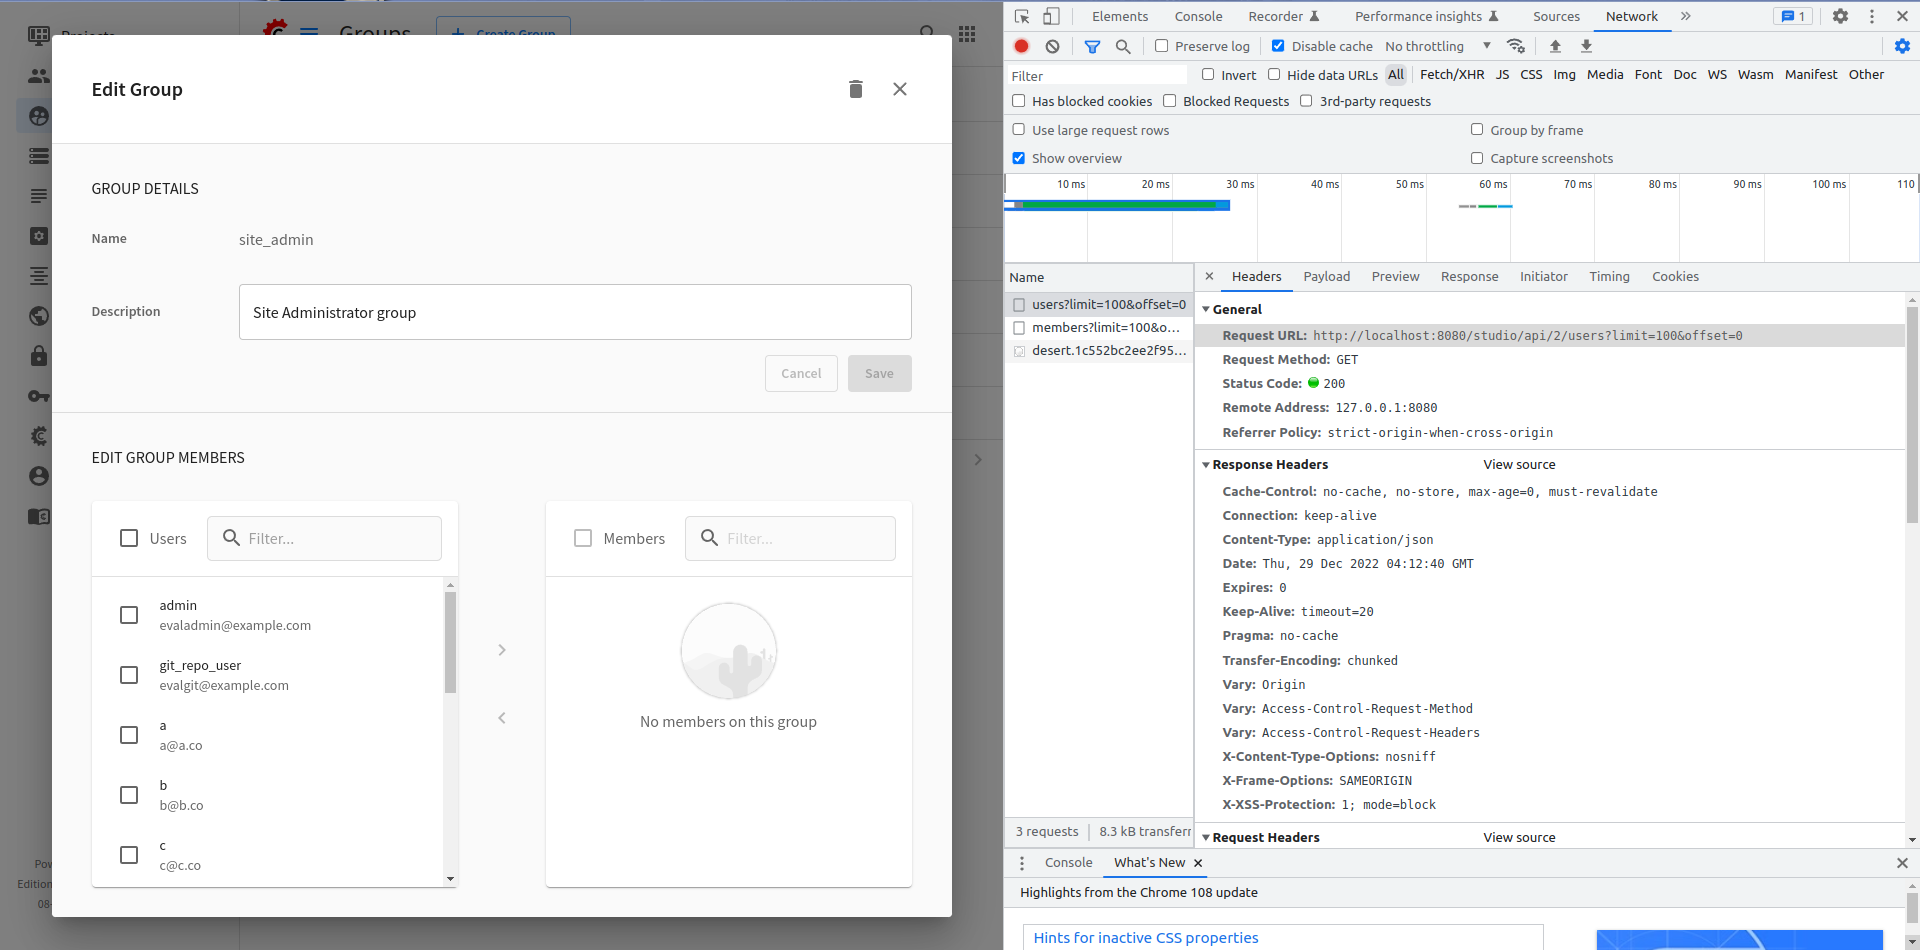View source of Response Headers
1920x950 pixels.
point(1519,464)
